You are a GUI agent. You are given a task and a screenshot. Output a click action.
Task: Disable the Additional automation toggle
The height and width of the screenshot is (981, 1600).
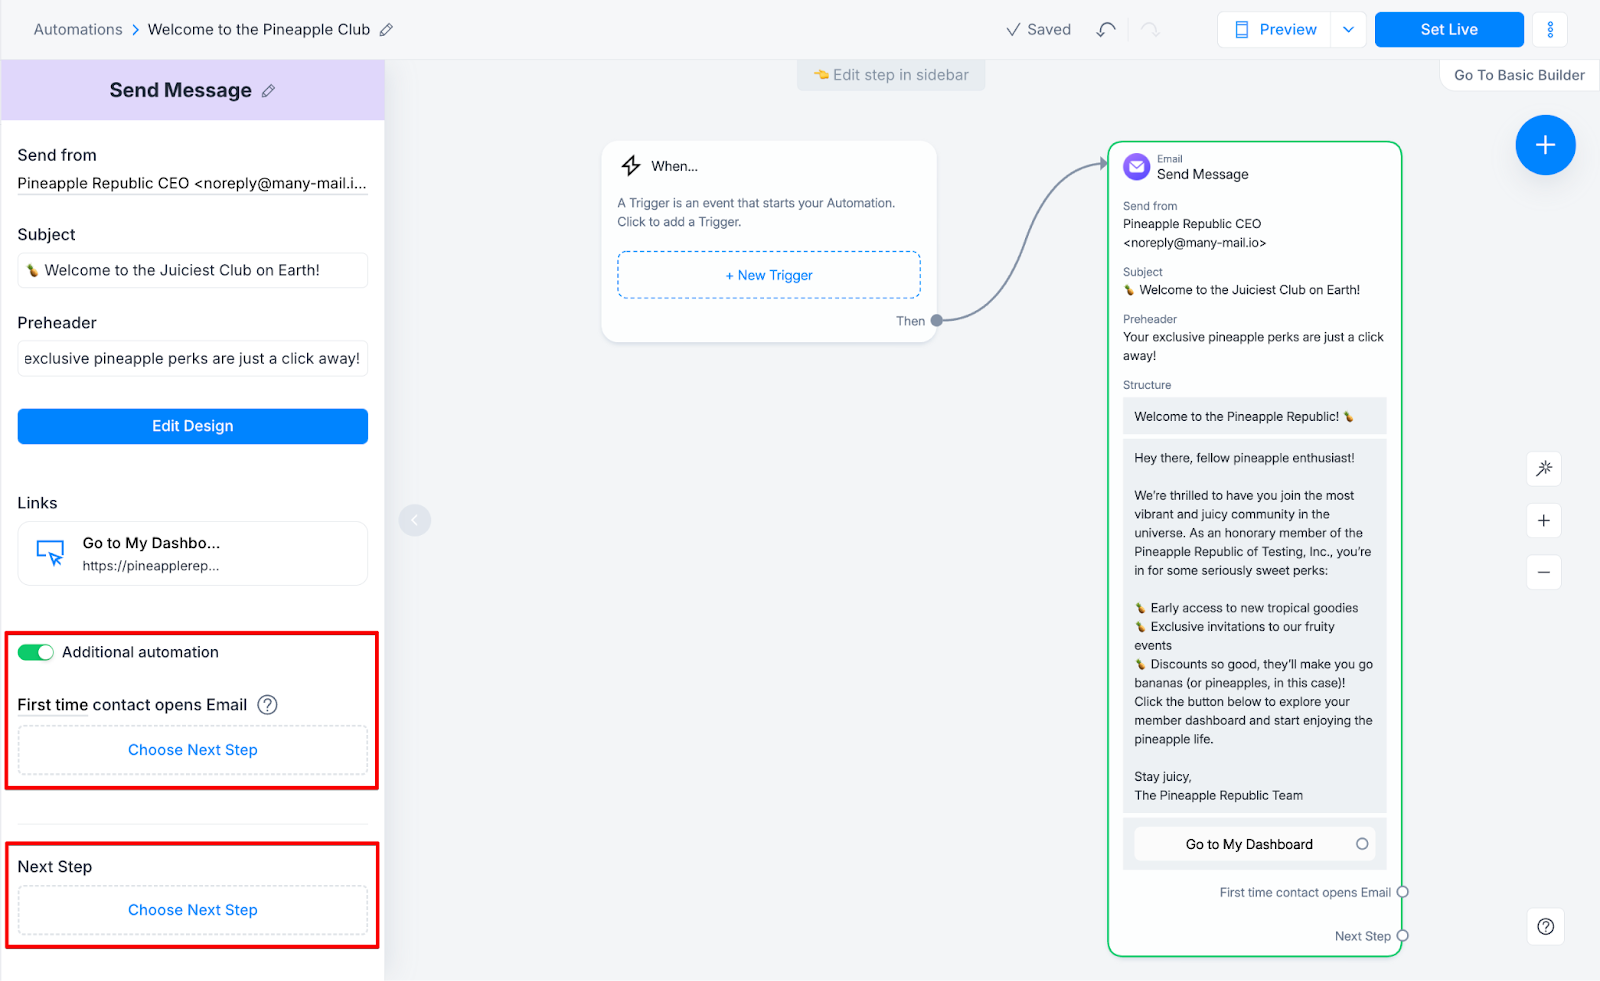click(36, 651)
